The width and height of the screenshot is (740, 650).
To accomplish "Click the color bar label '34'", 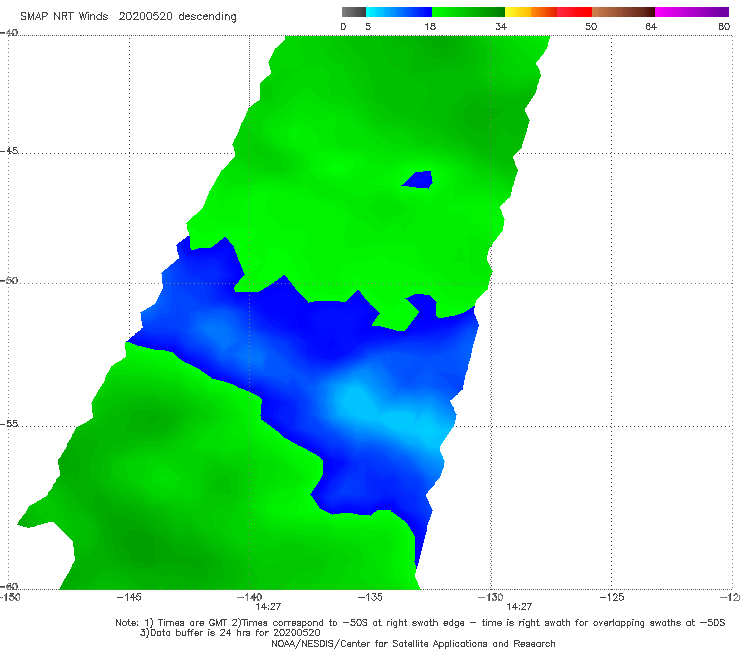I will coord(501,27).
